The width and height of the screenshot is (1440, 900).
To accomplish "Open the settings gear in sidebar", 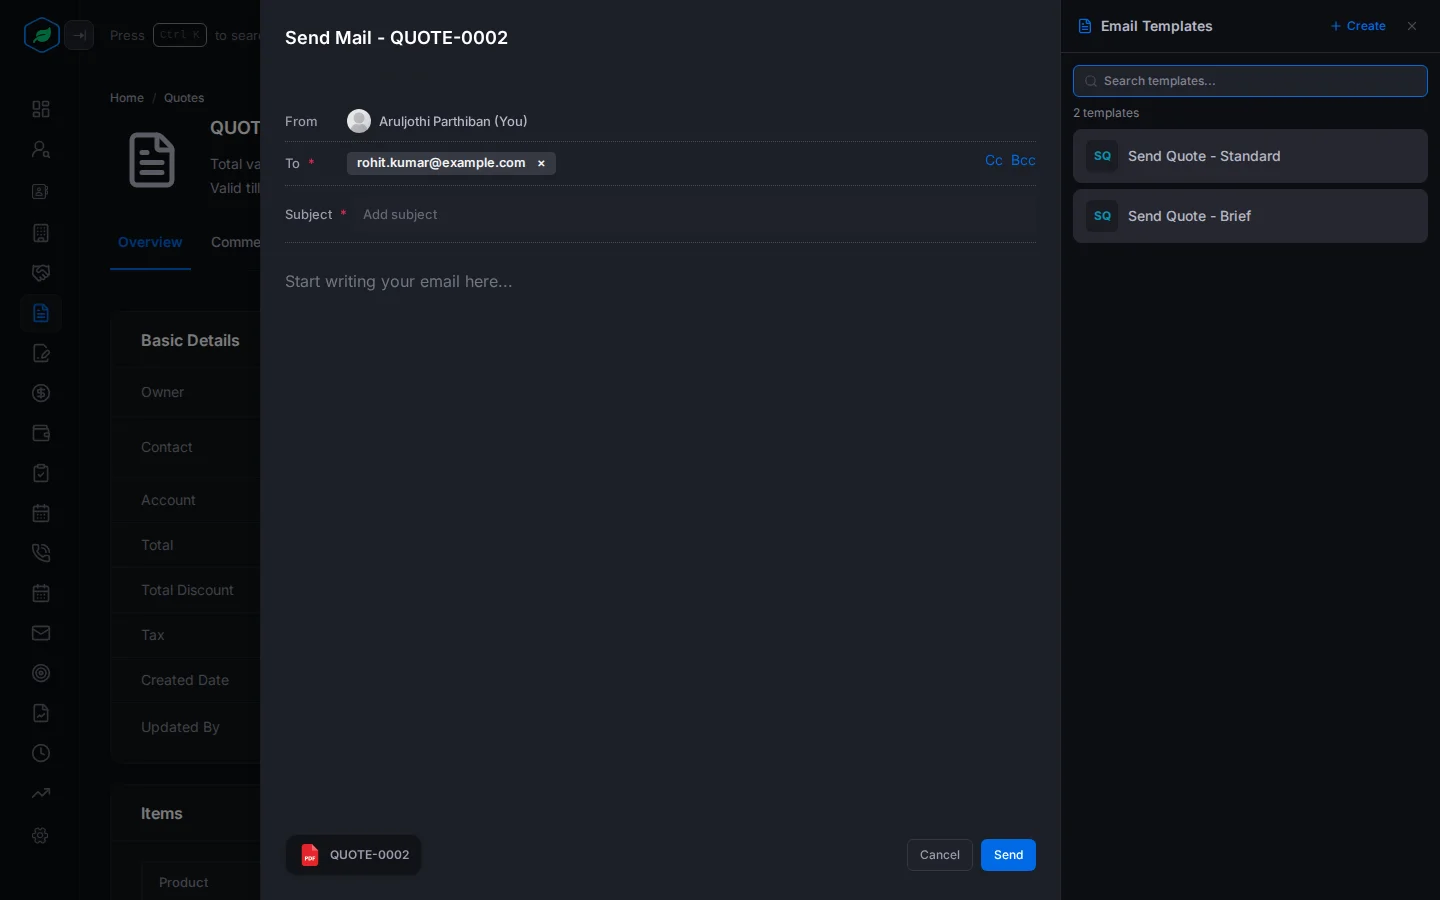I will pos(41,836).
